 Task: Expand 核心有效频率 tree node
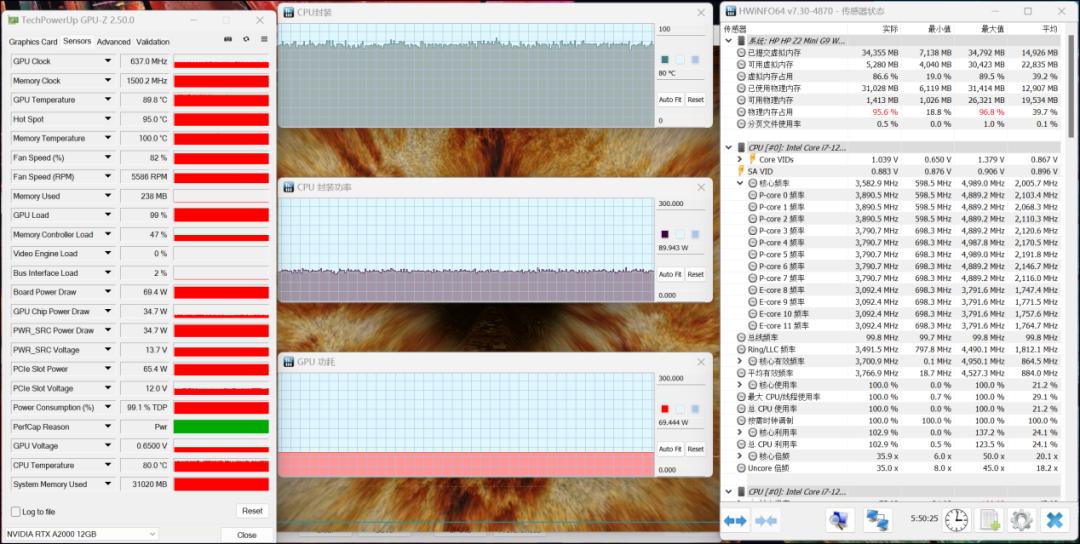[x=740, y=362]
